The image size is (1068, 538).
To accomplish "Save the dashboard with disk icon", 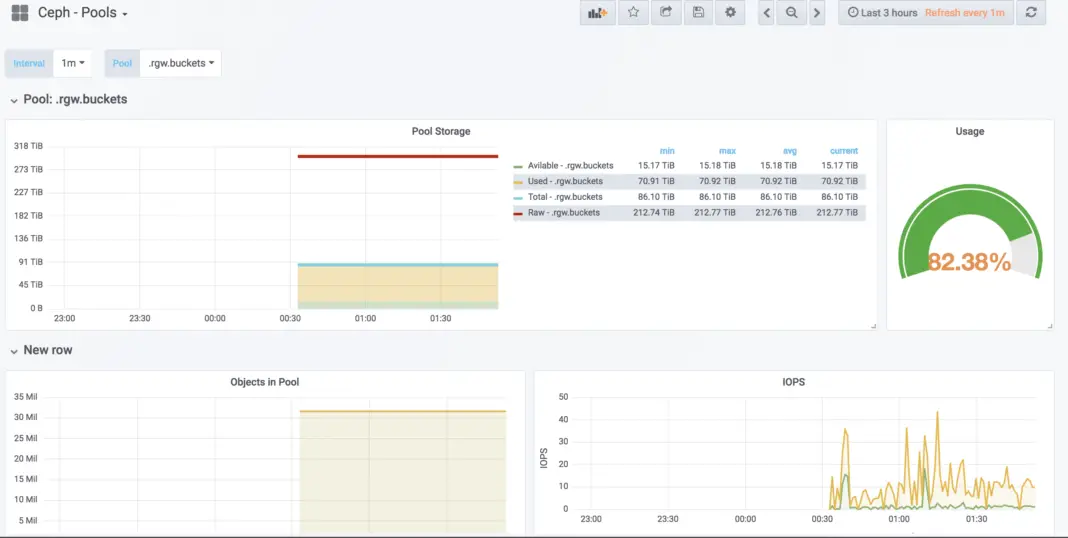I will 698,13.
